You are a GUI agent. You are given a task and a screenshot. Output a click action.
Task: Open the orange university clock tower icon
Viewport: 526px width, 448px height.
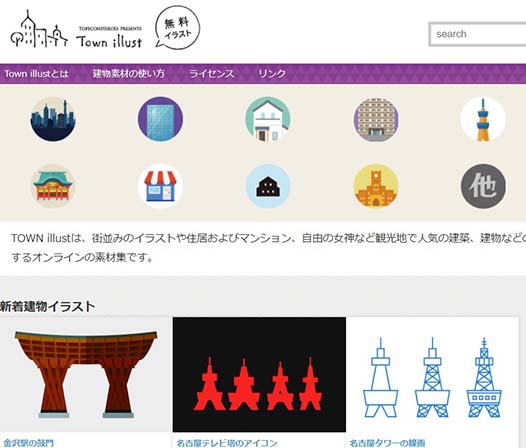pyautogui.click(x=376, y=186)
